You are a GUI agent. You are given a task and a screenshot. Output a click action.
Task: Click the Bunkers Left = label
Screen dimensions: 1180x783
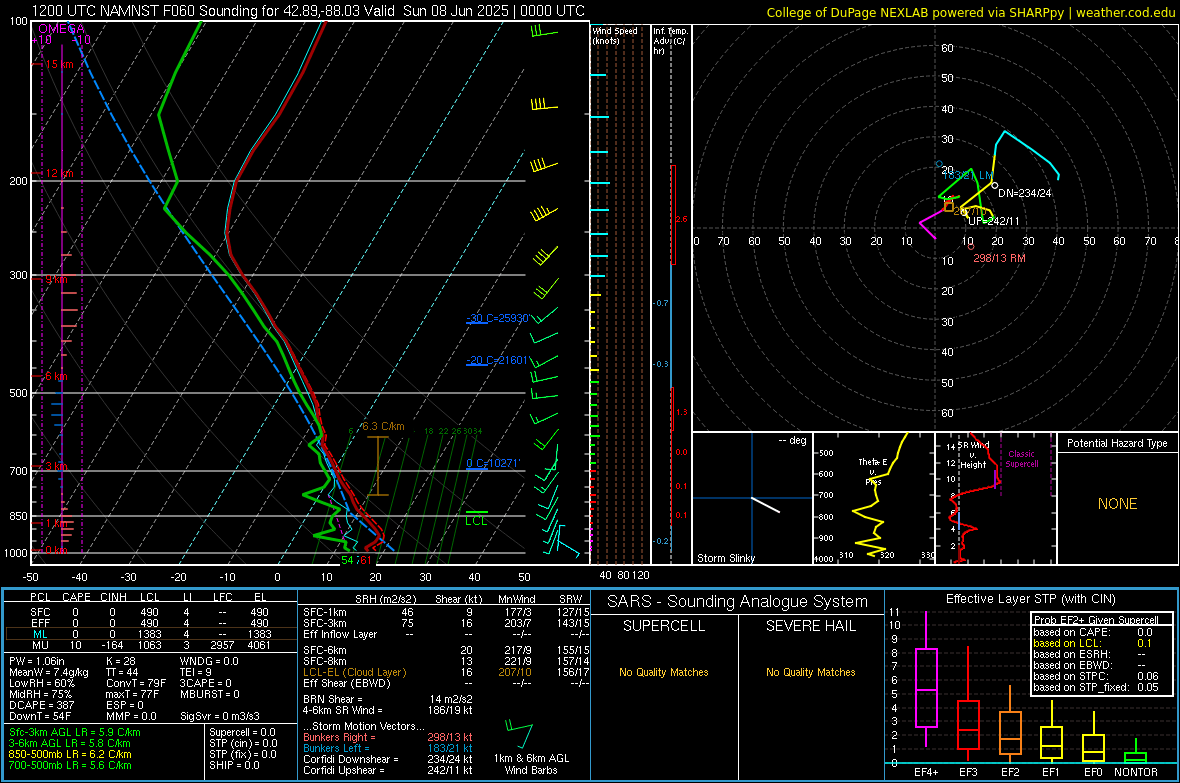pyautogui.click(x=336, y=748)
